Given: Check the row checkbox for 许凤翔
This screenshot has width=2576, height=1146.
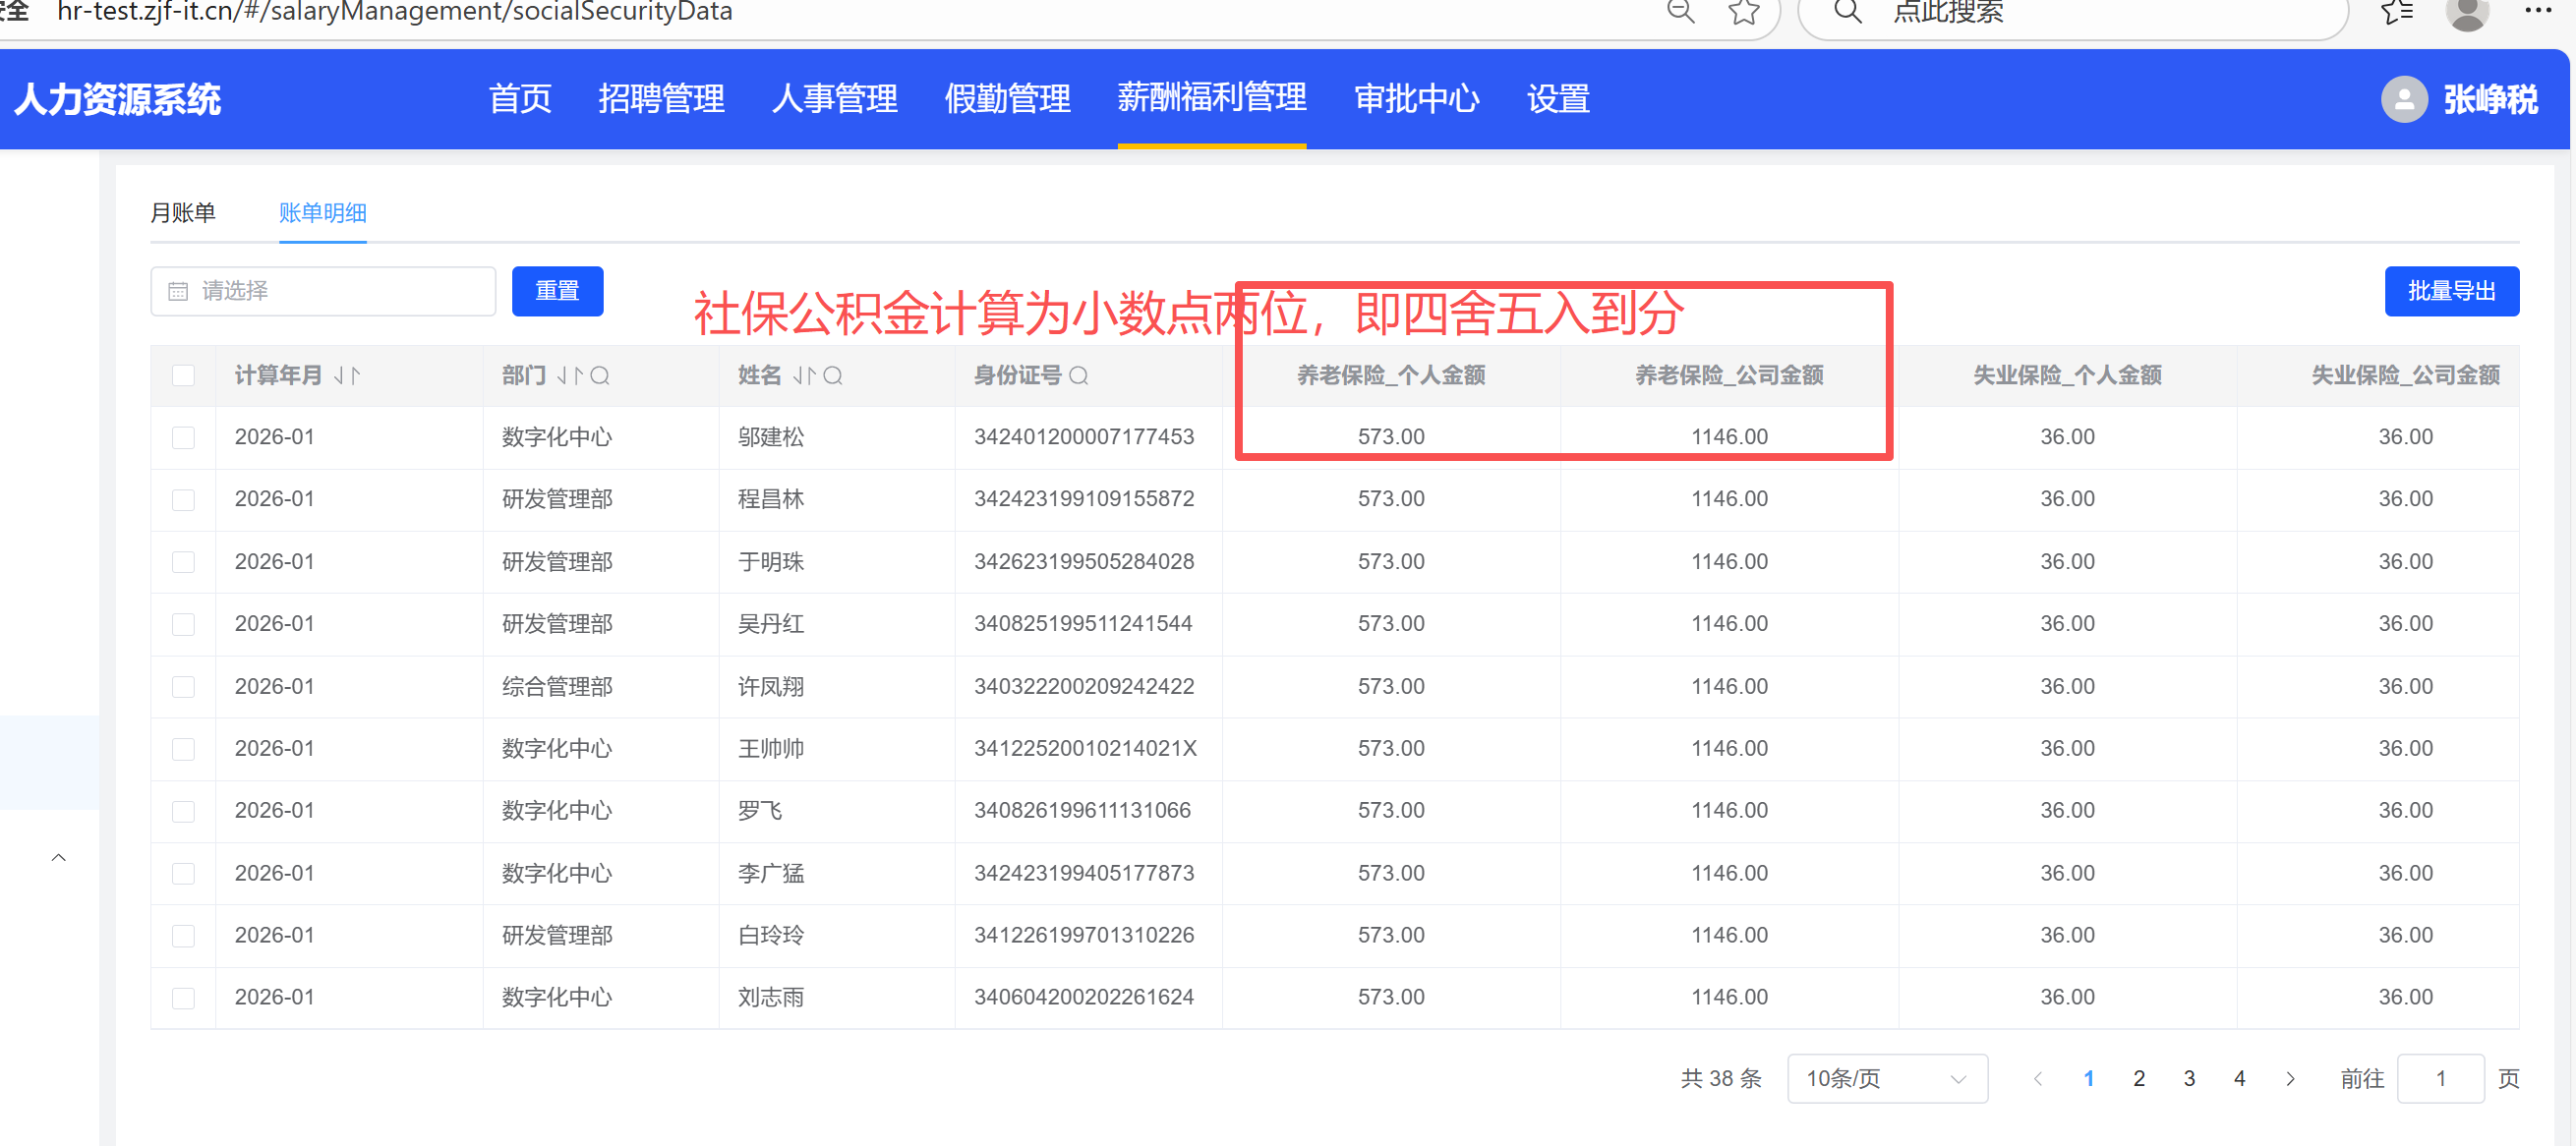Looking at the screenshot, I should [183, 686].
